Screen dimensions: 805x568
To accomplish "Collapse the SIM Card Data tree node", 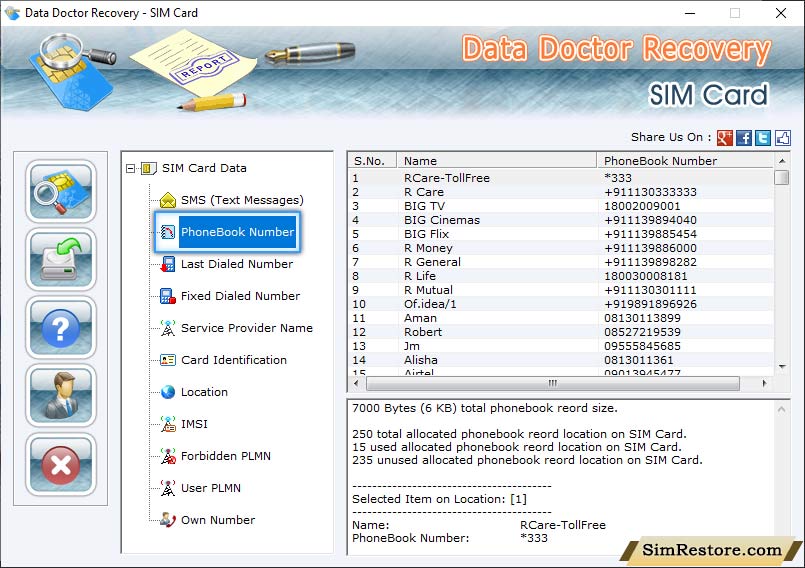I will pyautogui.click(x=130, y=168).
